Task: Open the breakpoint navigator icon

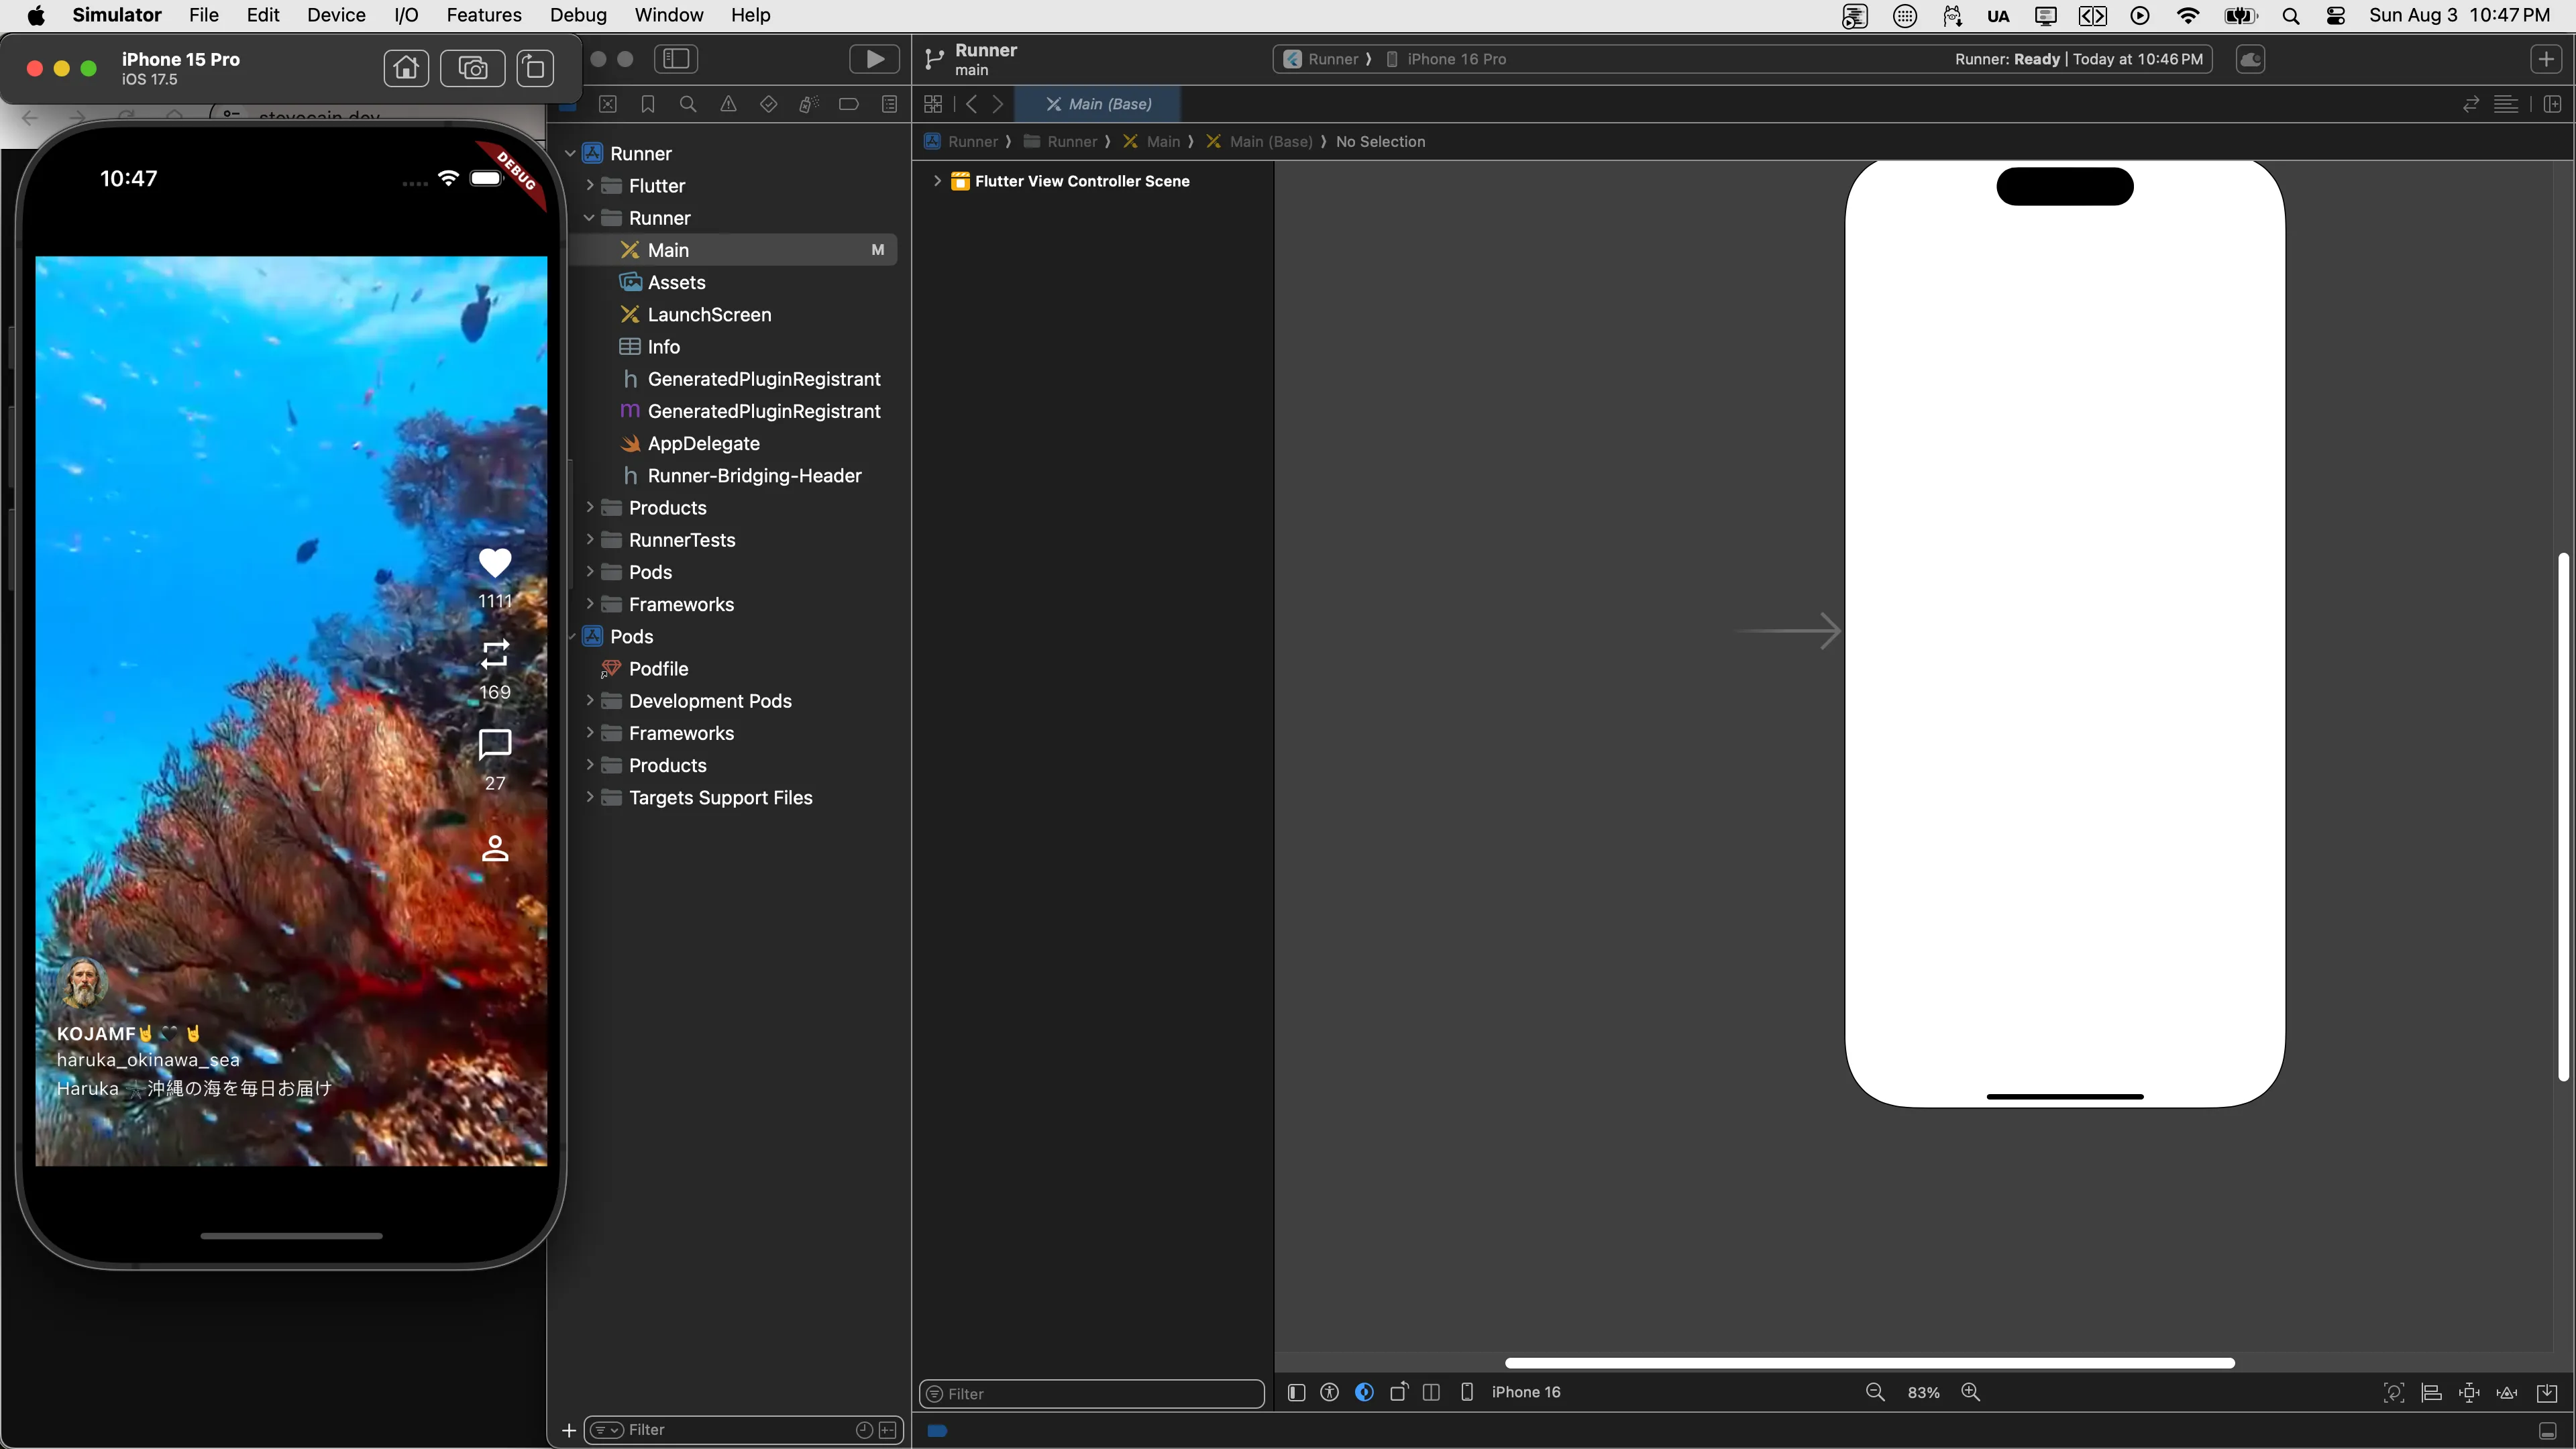Action: 849,104
